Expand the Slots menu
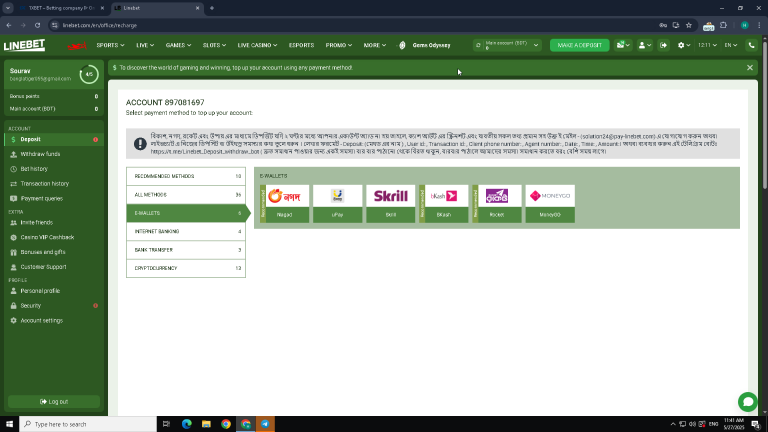This screenshot has width=768, height=432. (x=214, y=45)
